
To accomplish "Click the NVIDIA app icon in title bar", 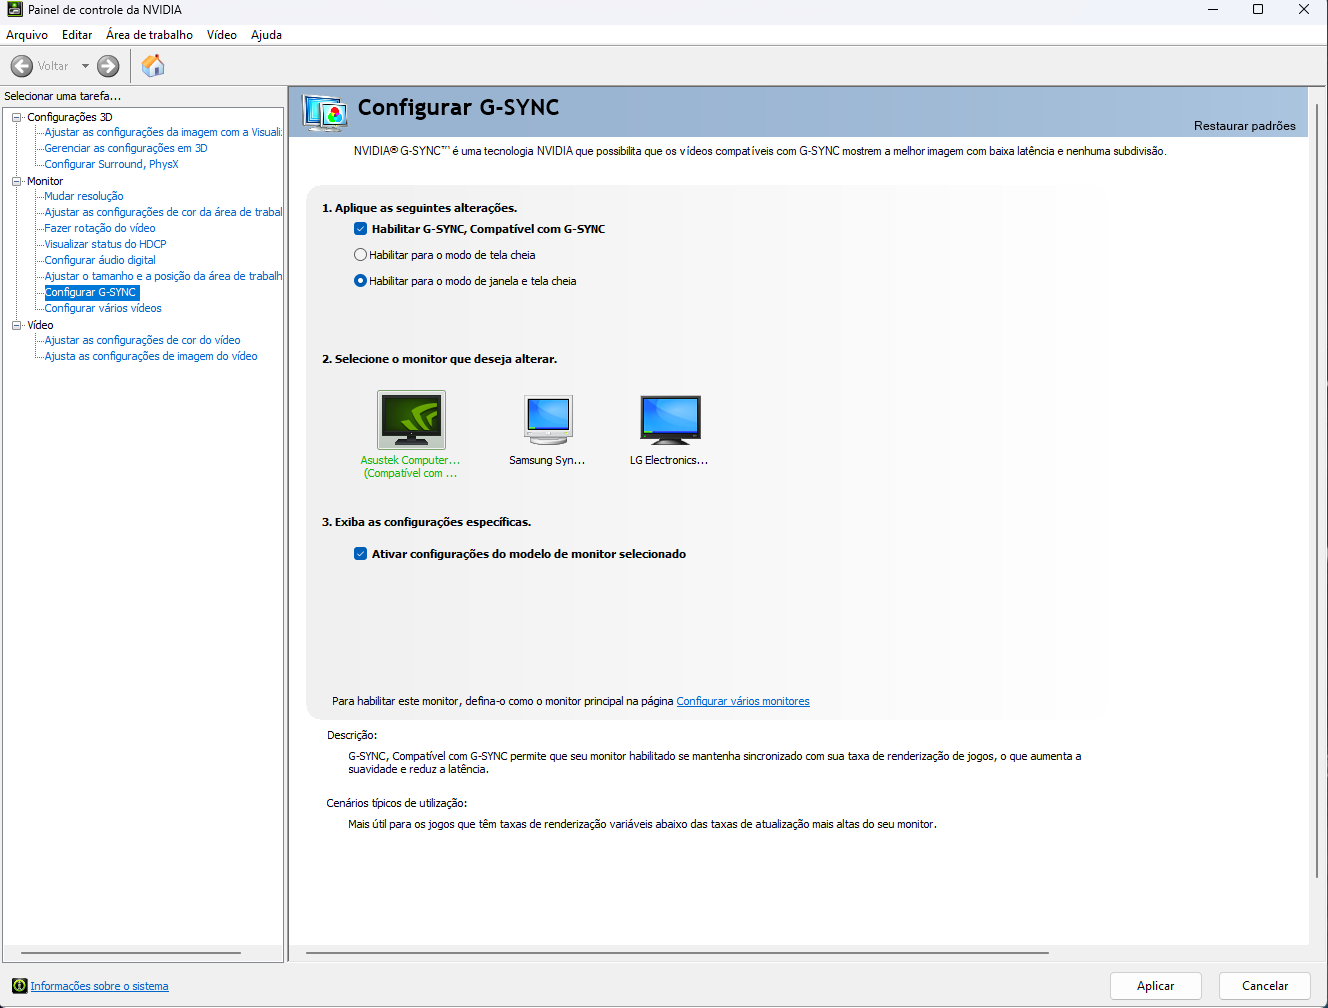I will [15, 10].
